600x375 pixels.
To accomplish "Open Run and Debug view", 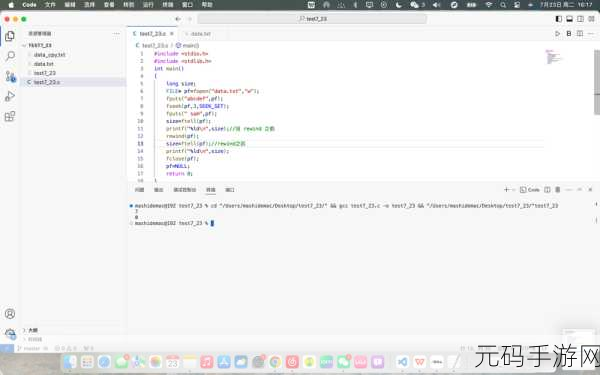I will [10, 96].
